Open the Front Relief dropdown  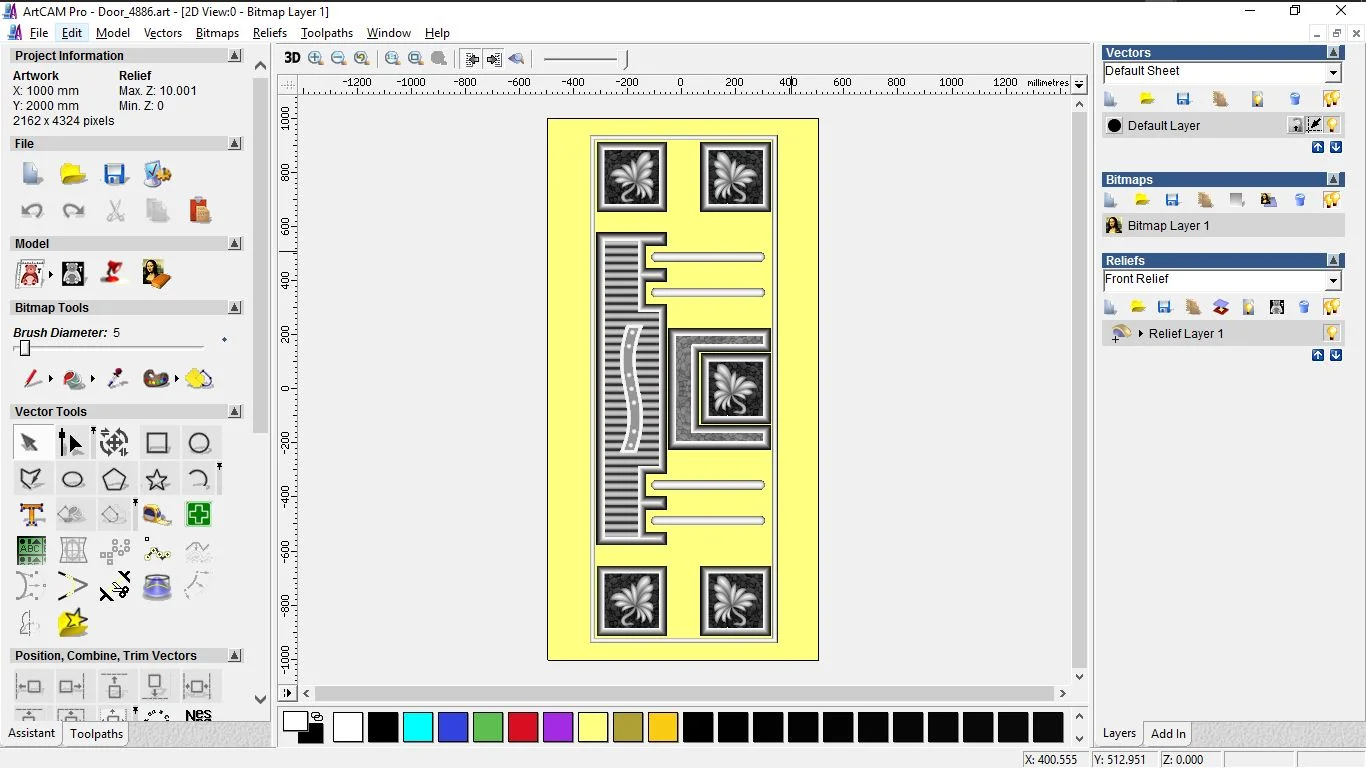pyautogui.click(x=1333, y=281)
